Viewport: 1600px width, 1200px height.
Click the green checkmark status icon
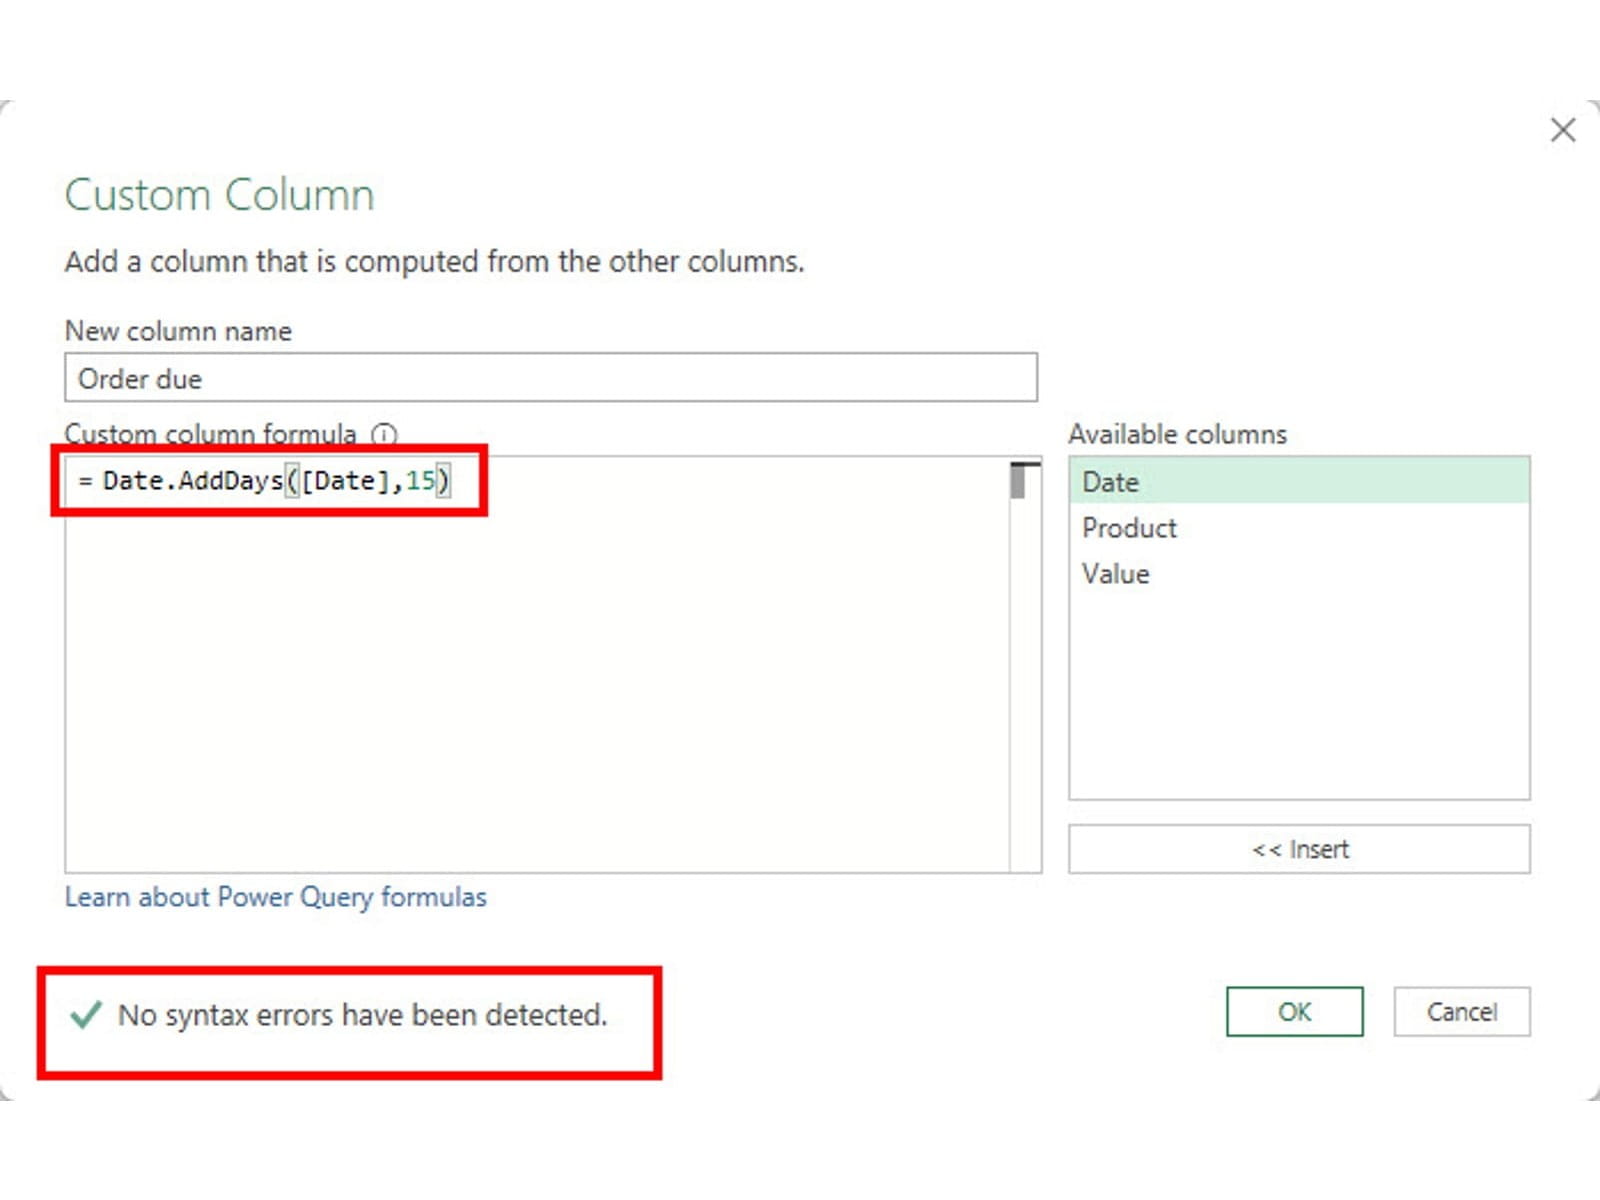point(86,1015)
